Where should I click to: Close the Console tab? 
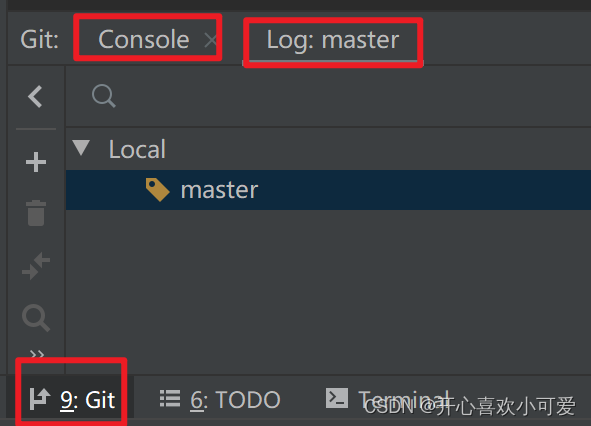pyautogui.click(x=210, y=40)
